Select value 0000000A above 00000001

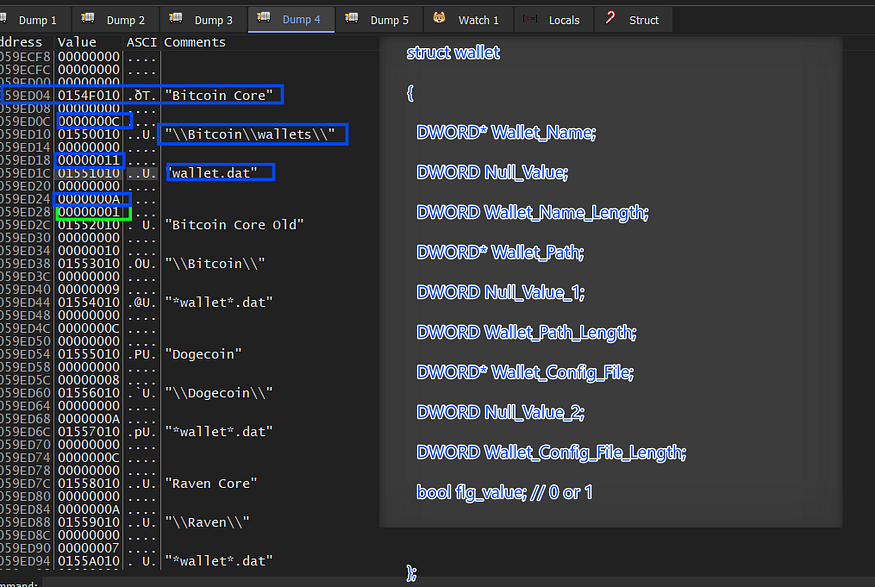tap(89, 199)
